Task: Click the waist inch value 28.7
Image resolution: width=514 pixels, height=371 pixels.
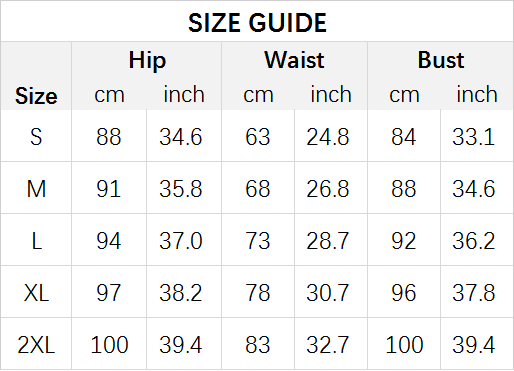Action: pyautogui.click(x=327, y=241)
